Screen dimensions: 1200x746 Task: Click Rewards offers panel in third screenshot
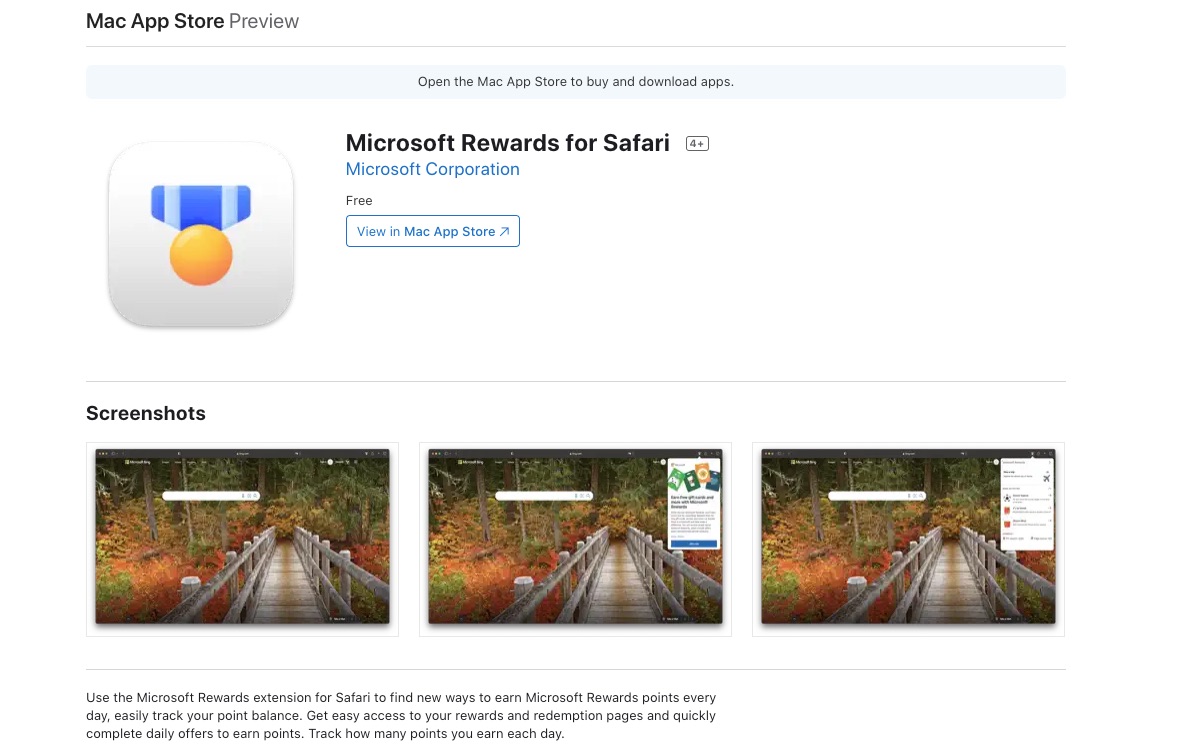click(x=1027, y=503)
